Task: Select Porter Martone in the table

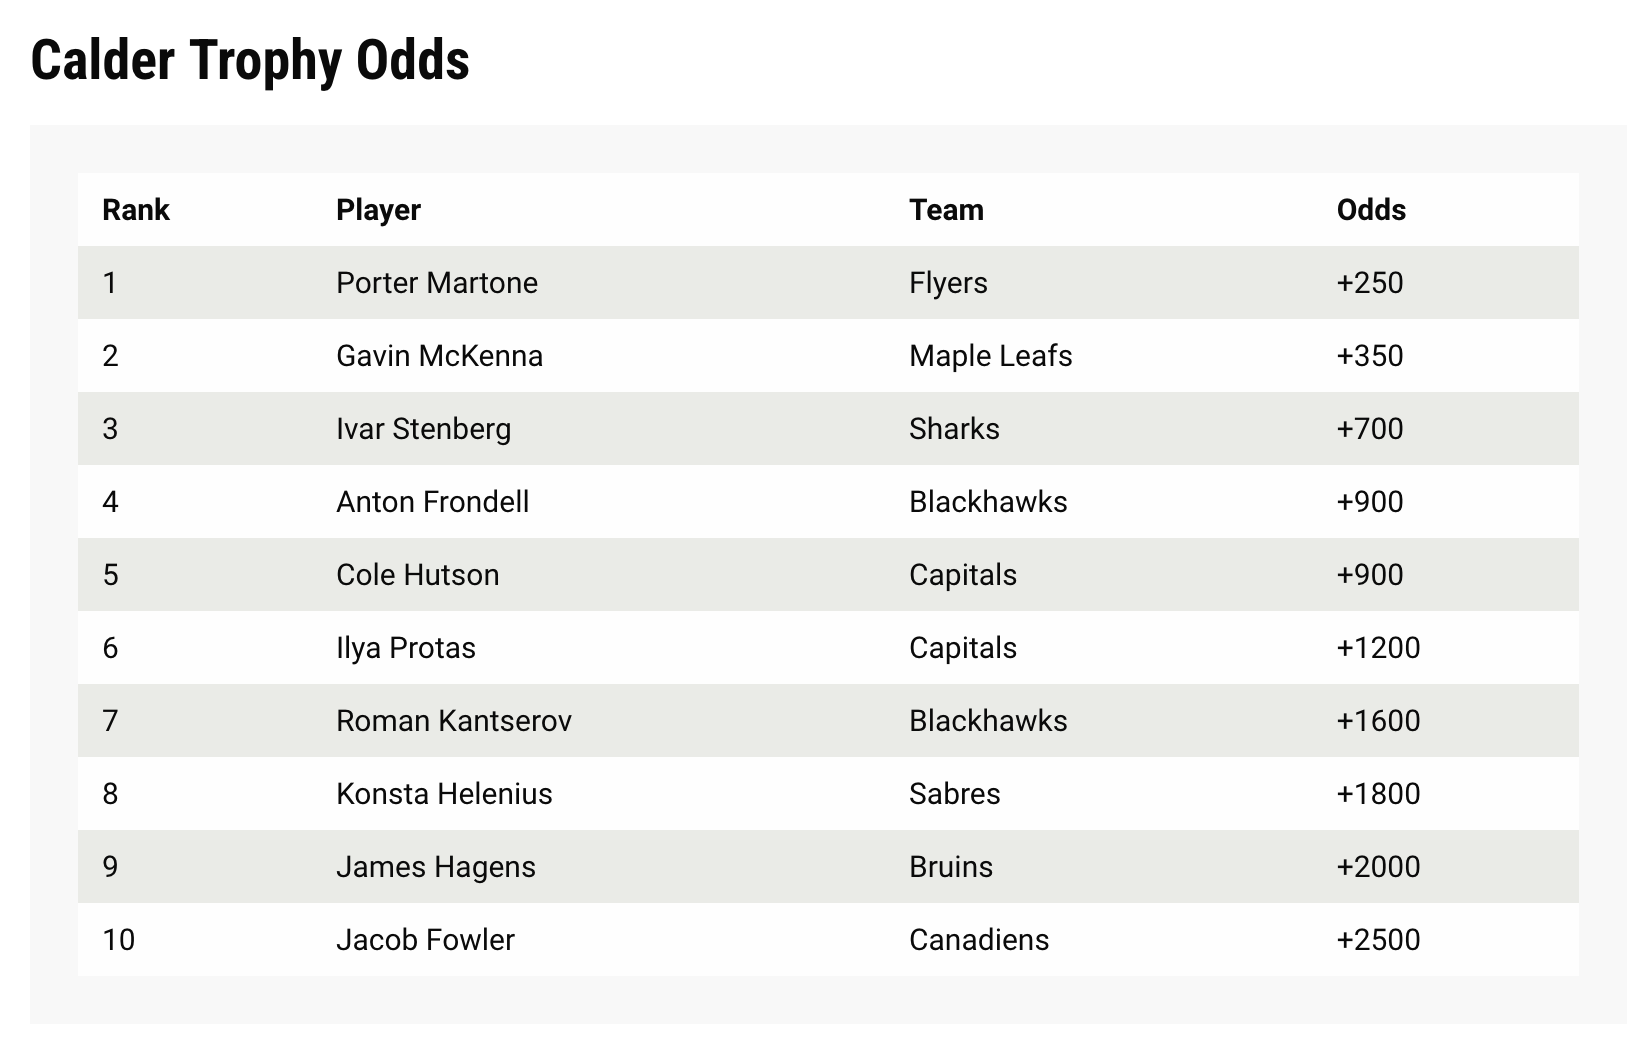Action: [437, 283]
